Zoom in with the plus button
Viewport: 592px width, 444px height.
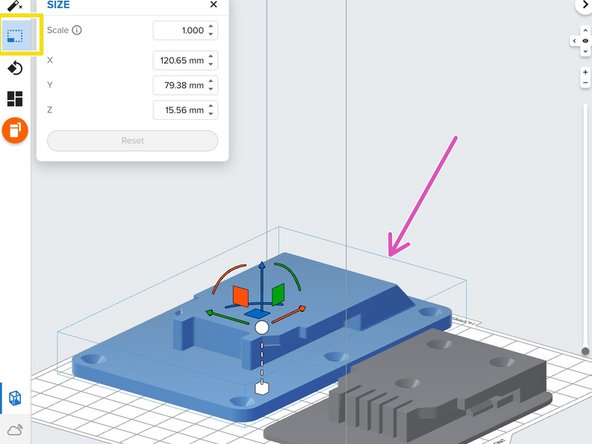[x=586, y=72]
